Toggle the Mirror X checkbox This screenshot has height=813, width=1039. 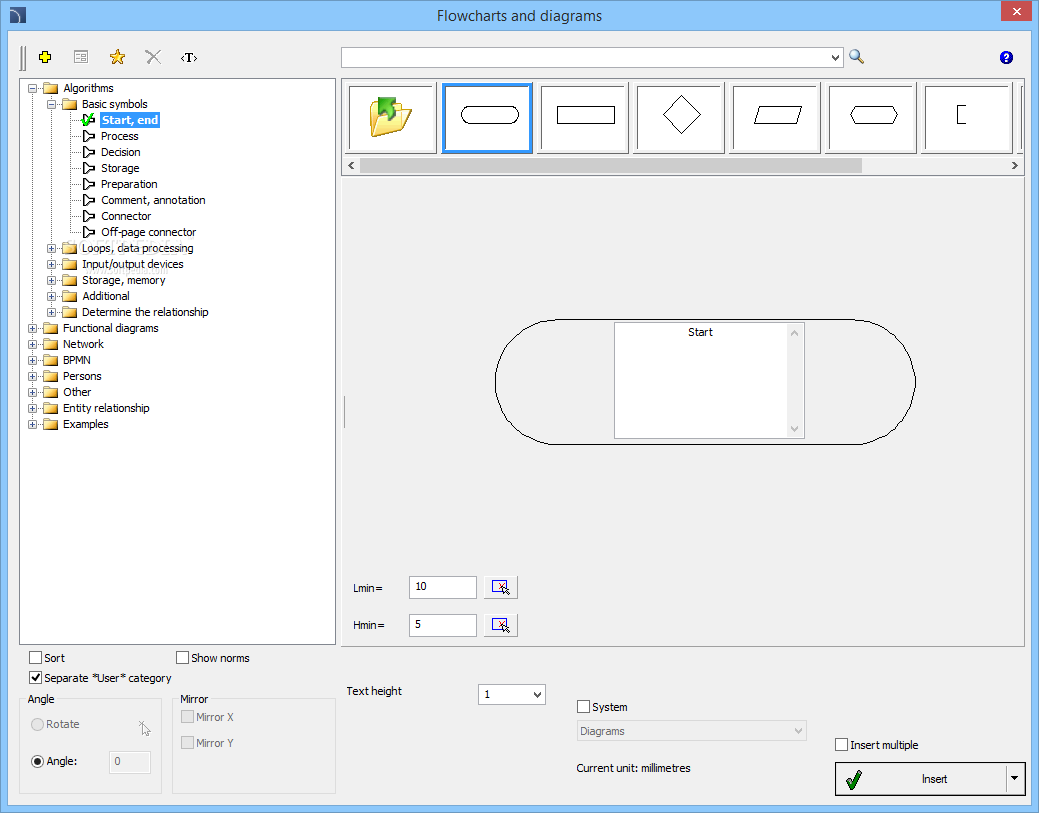click(x=188, y=717)
